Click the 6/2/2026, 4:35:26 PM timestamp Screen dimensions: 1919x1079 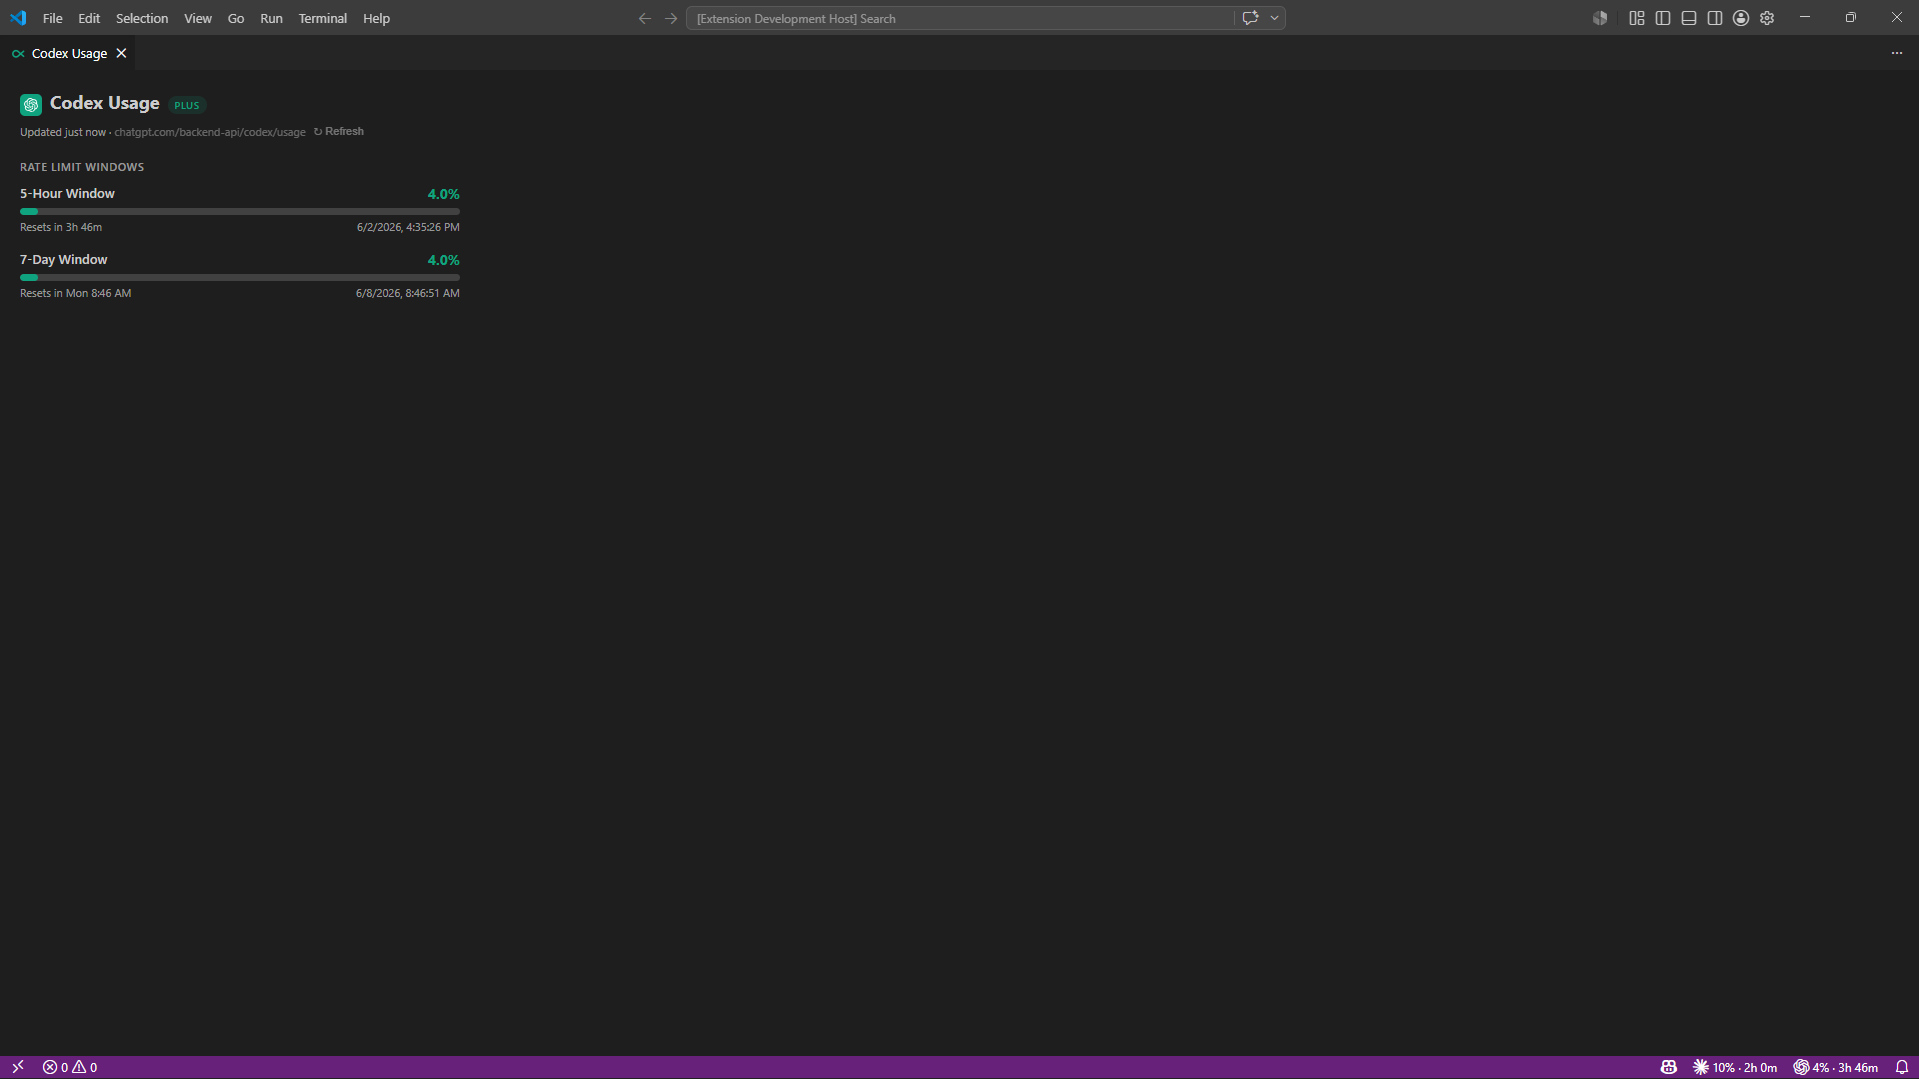(x=408, y=228)
